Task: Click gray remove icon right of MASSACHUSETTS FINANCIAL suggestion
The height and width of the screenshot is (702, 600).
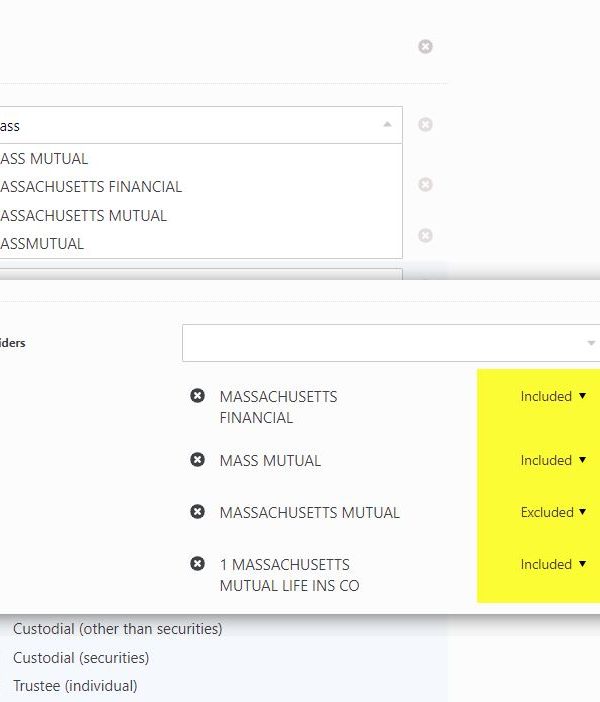Action: (425, 185)
